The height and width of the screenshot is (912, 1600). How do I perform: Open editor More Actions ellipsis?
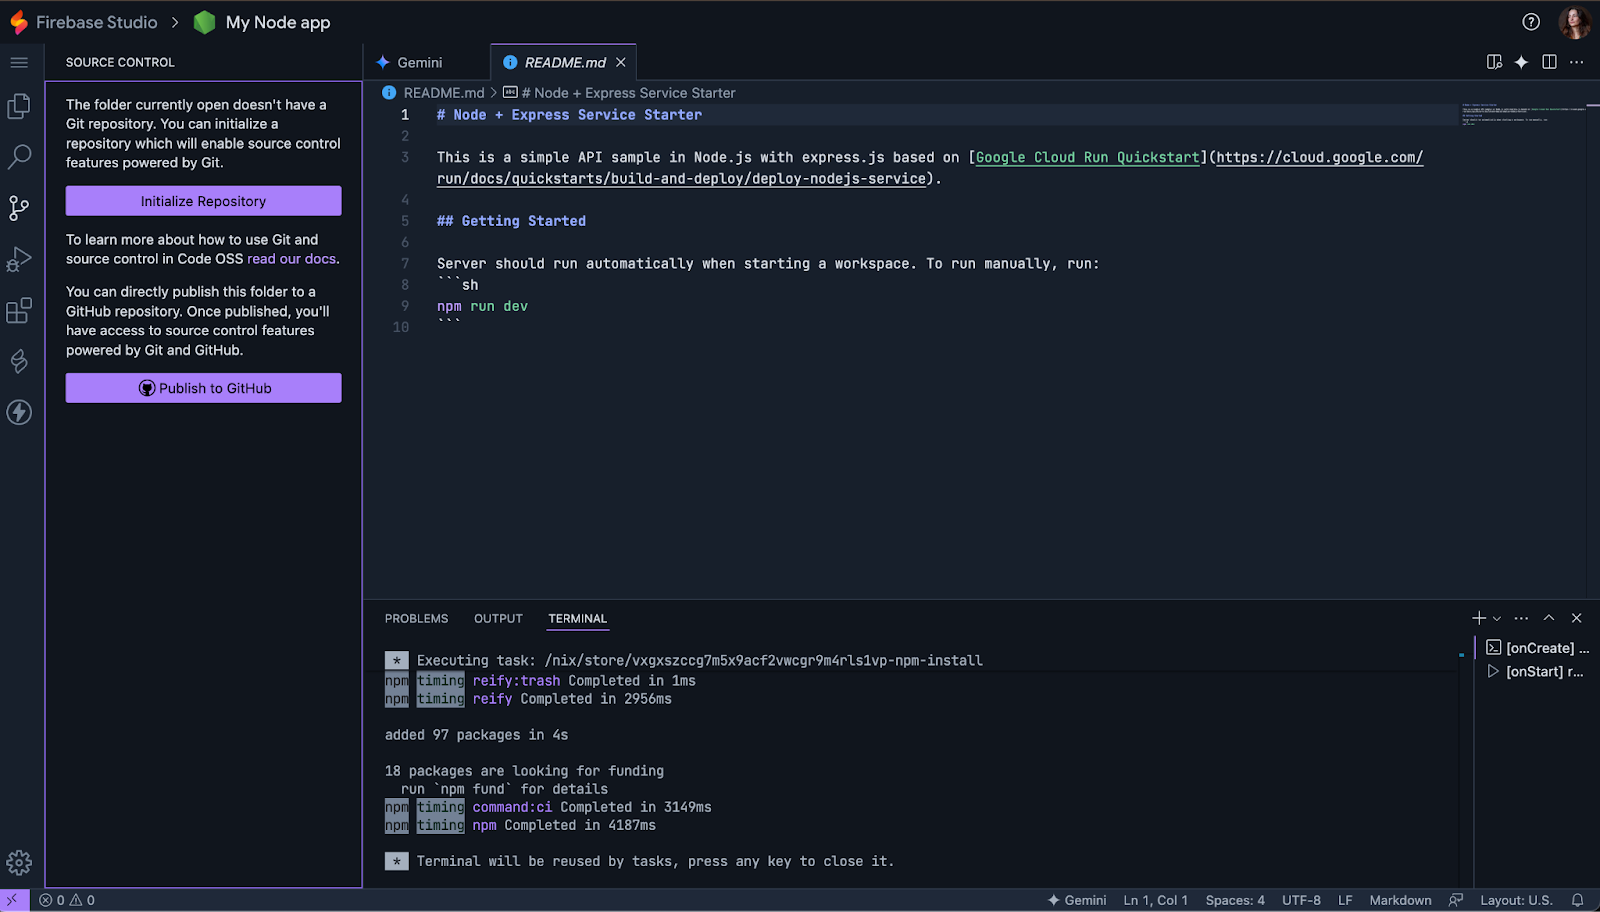(x=1577, y=62)
